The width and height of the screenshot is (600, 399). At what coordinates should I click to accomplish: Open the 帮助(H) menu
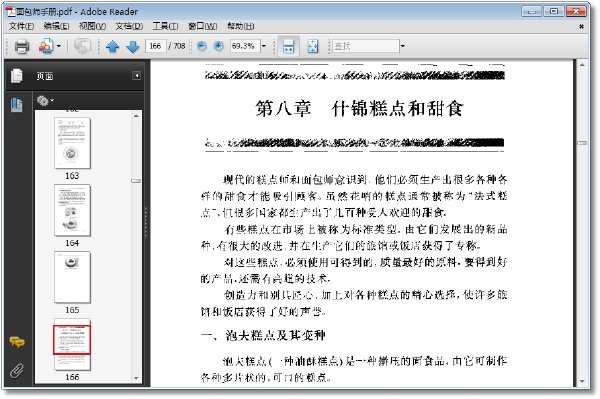pyautogui.click(x=240, y=26)
